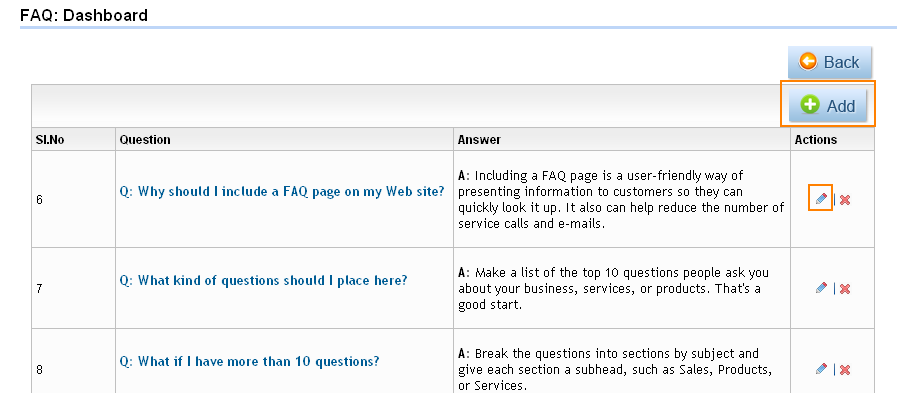Open 'What kind of questions should I place here?'
Screen dimensions: 905x393
coord(263,280)
